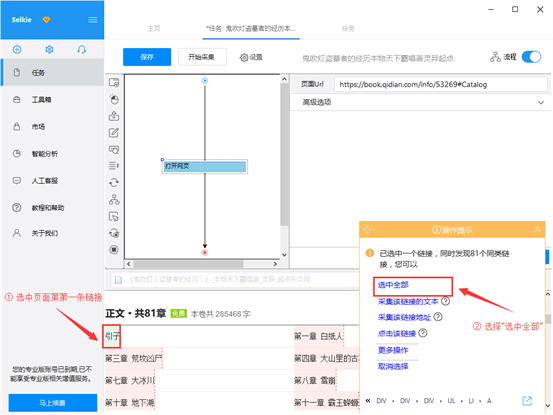
Task: Expand DOM path with double left arrow
Action: pyautogui.click(x=368, y=401)
